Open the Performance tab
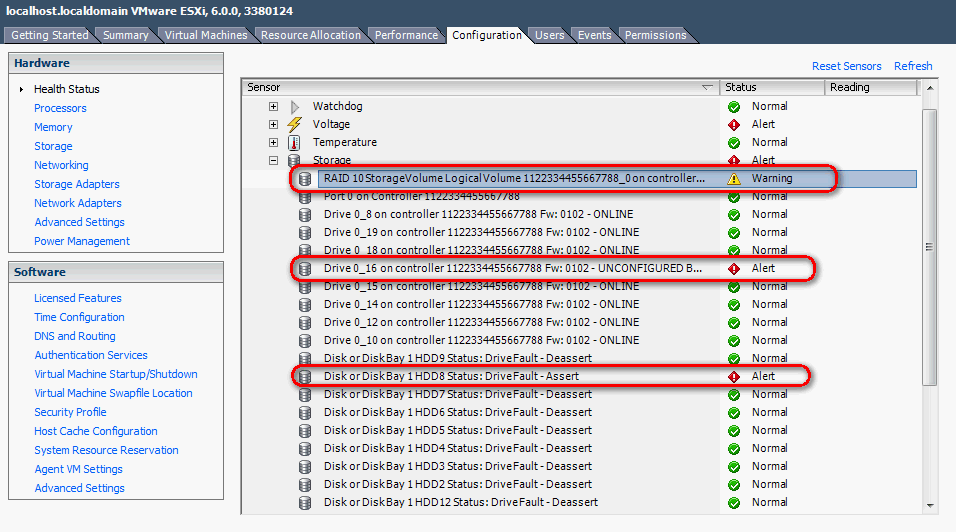 [x=406, y=35]
